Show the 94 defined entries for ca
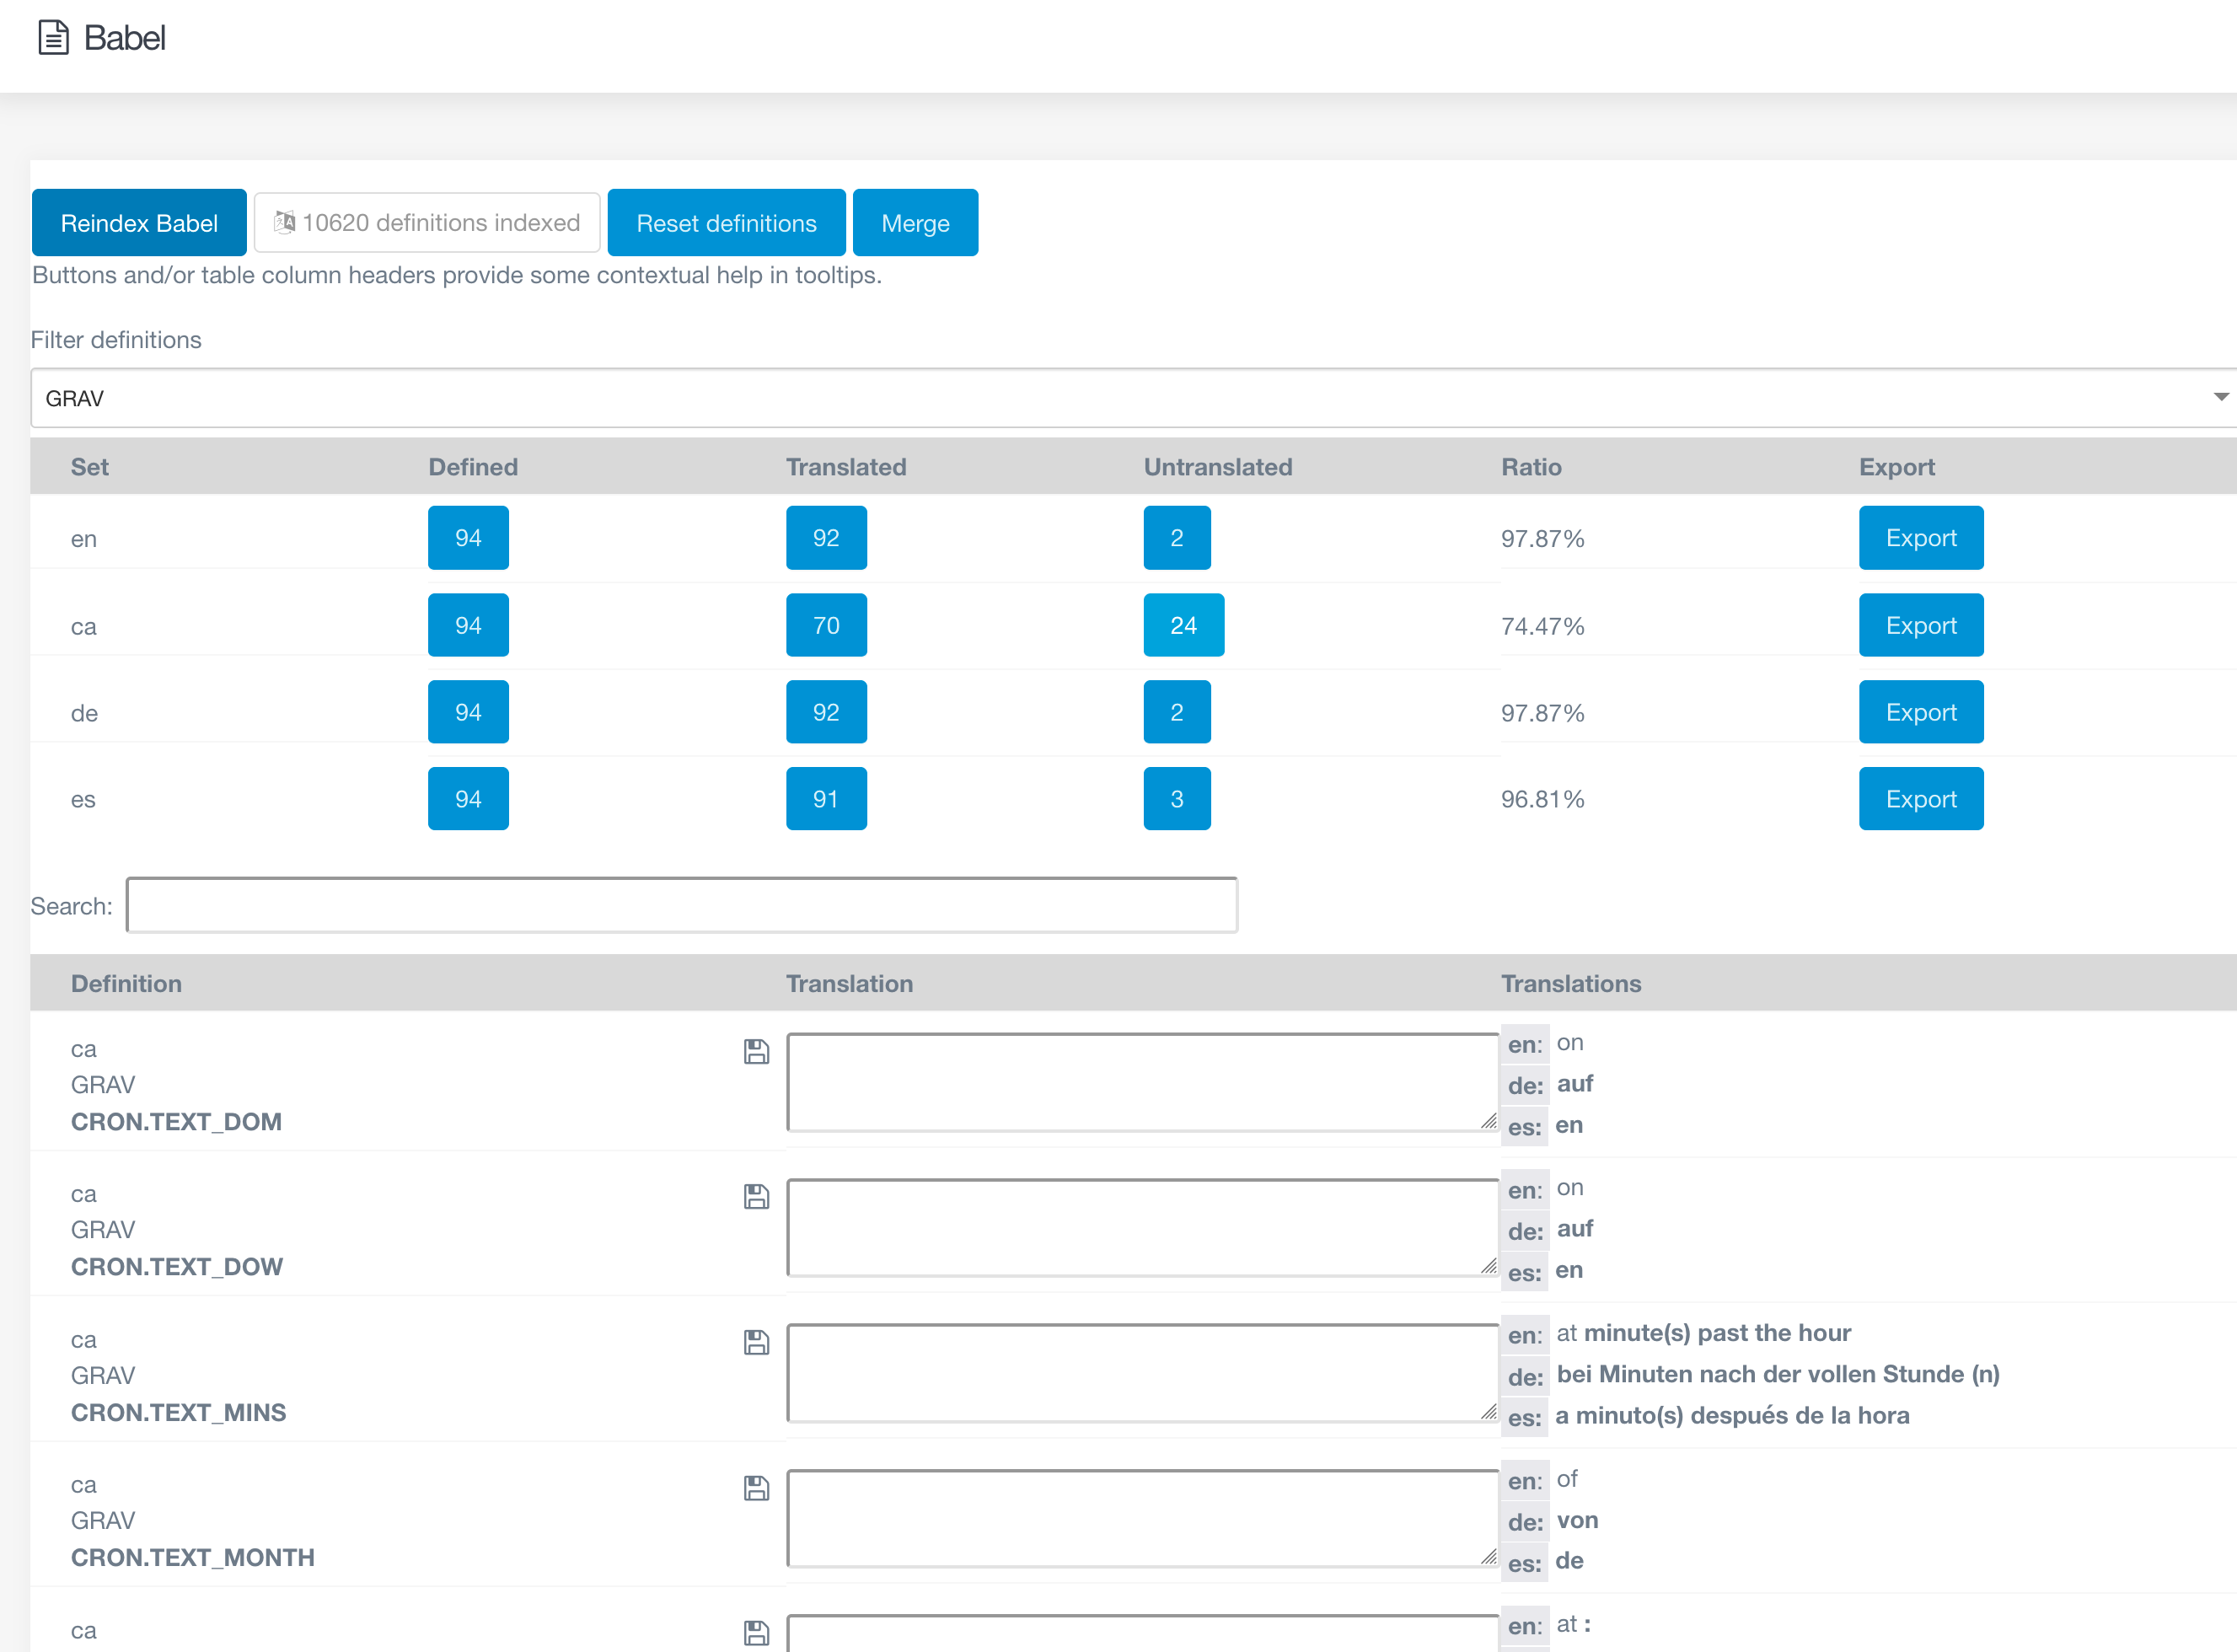2237x1652 pixels. tap(468, 625)
